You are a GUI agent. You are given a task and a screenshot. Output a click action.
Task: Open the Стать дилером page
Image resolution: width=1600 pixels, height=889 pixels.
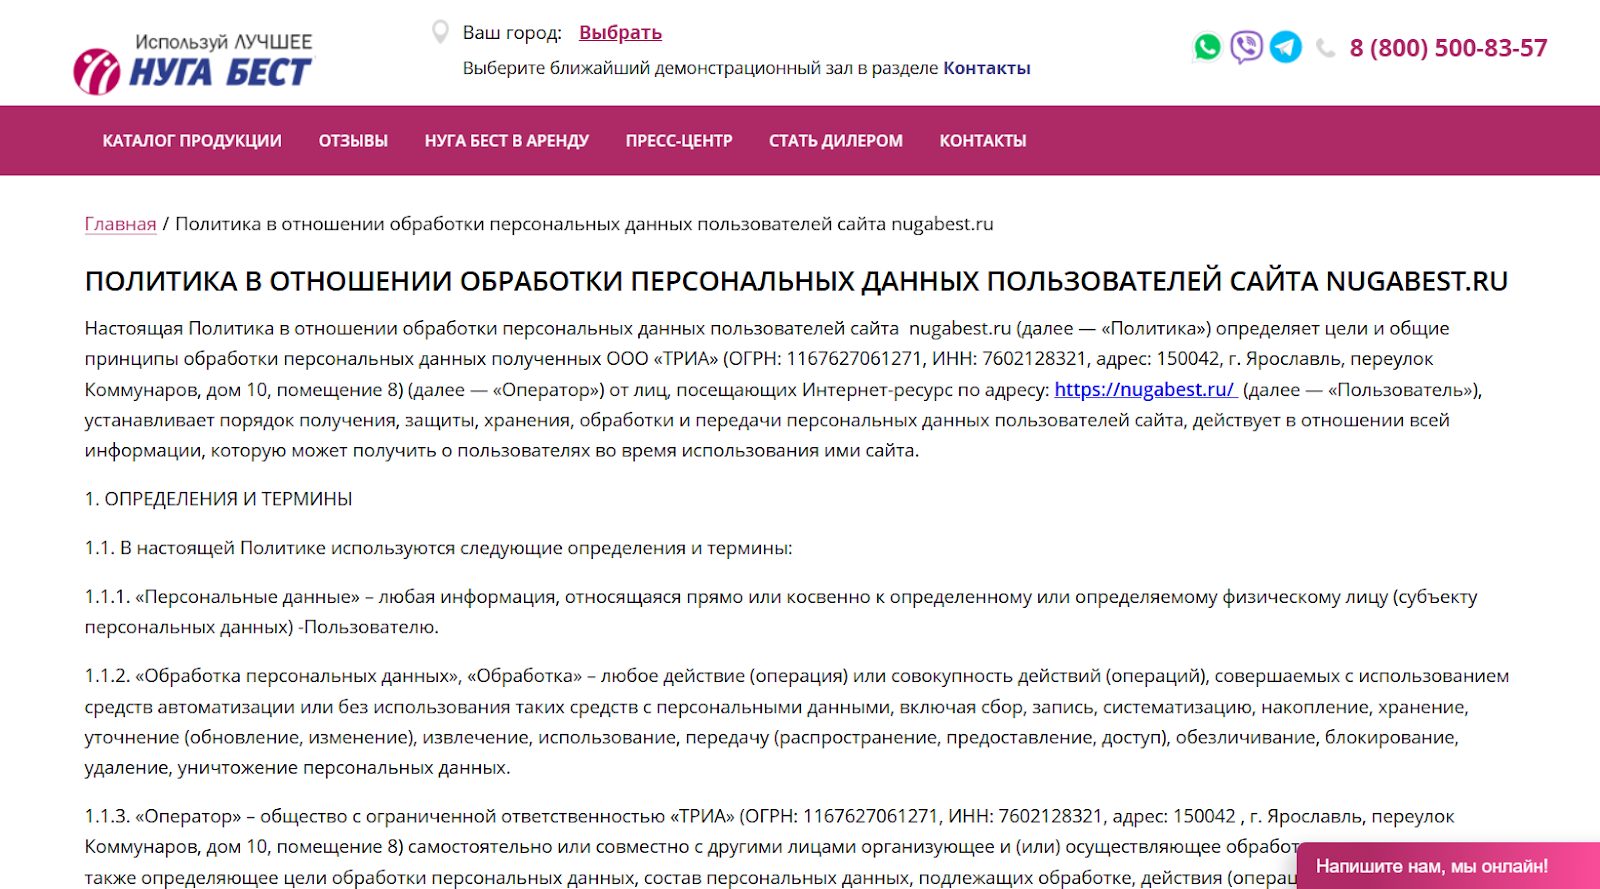point(836,141)
